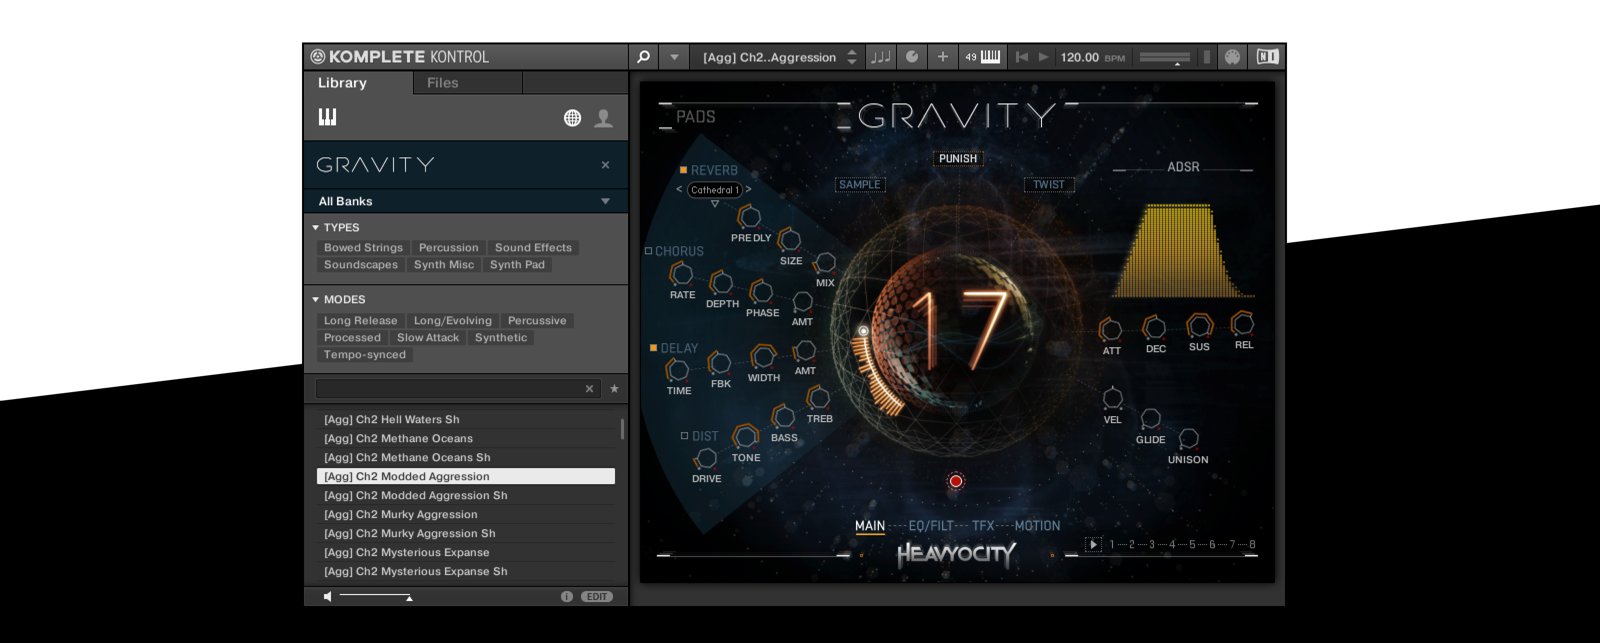Select previous reverb type arrow
Screen dimensions: 1600x643
coord(679,190)
